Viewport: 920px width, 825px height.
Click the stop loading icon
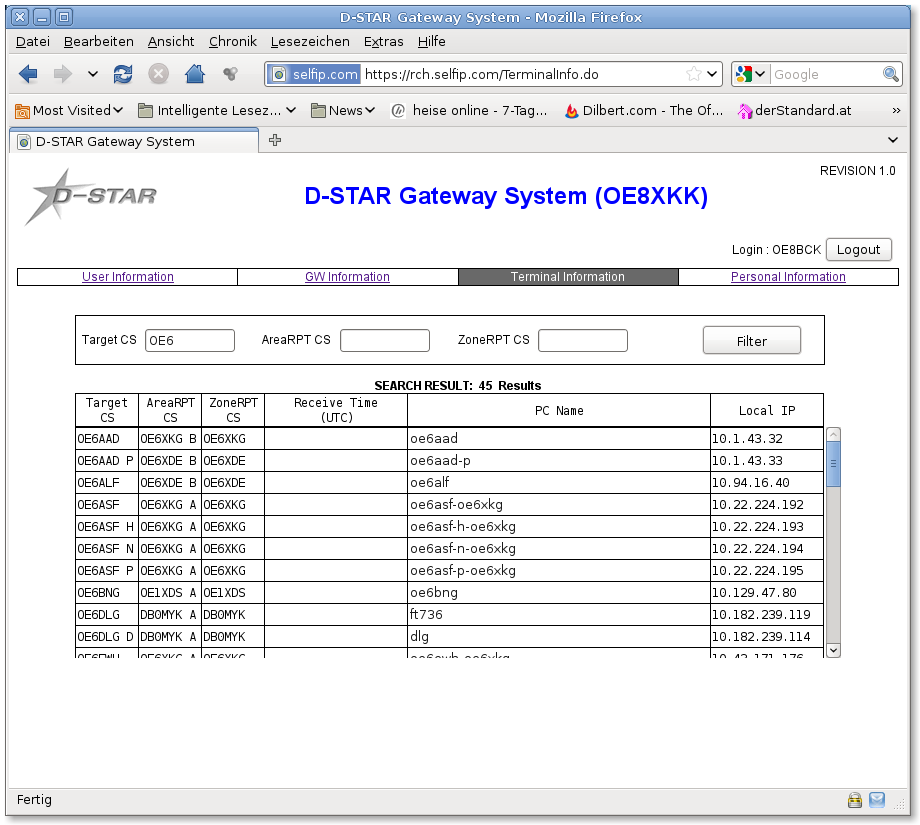pyautogui.click(x=158, y=74)
